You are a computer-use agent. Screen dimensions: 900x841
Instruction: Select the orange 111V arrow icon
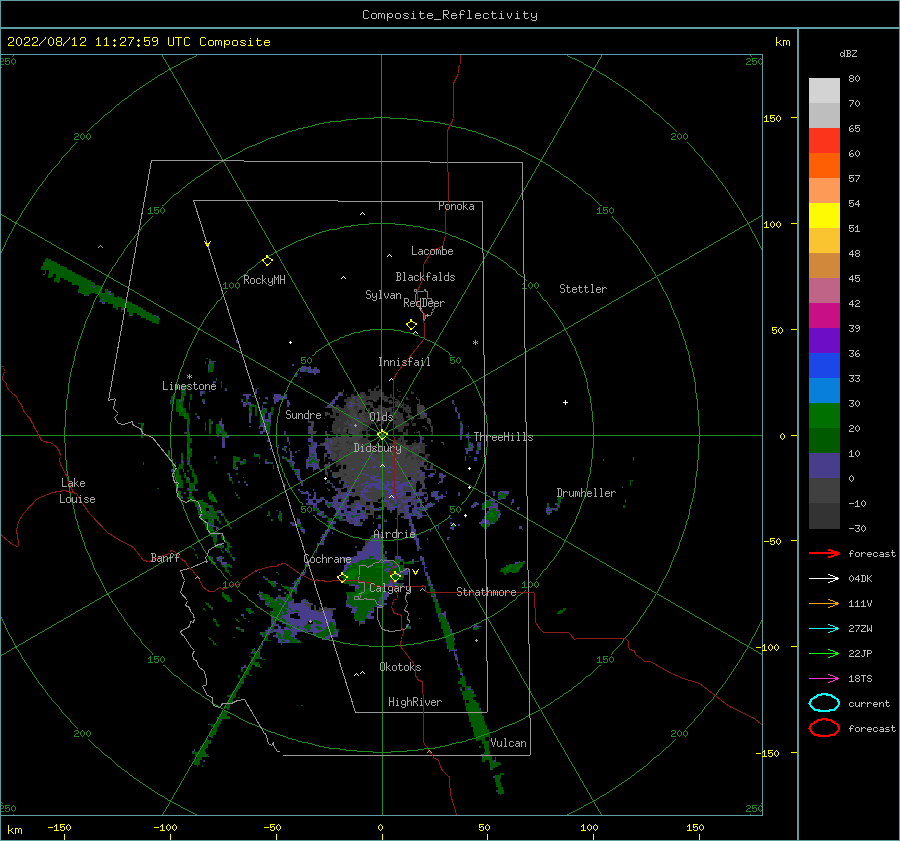(x=824, y=603)
